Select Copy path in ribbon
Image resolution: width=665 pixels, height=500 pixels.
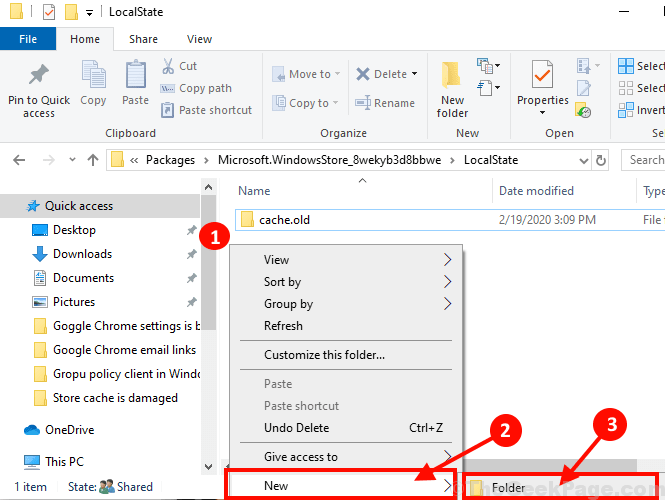point(196,88)
